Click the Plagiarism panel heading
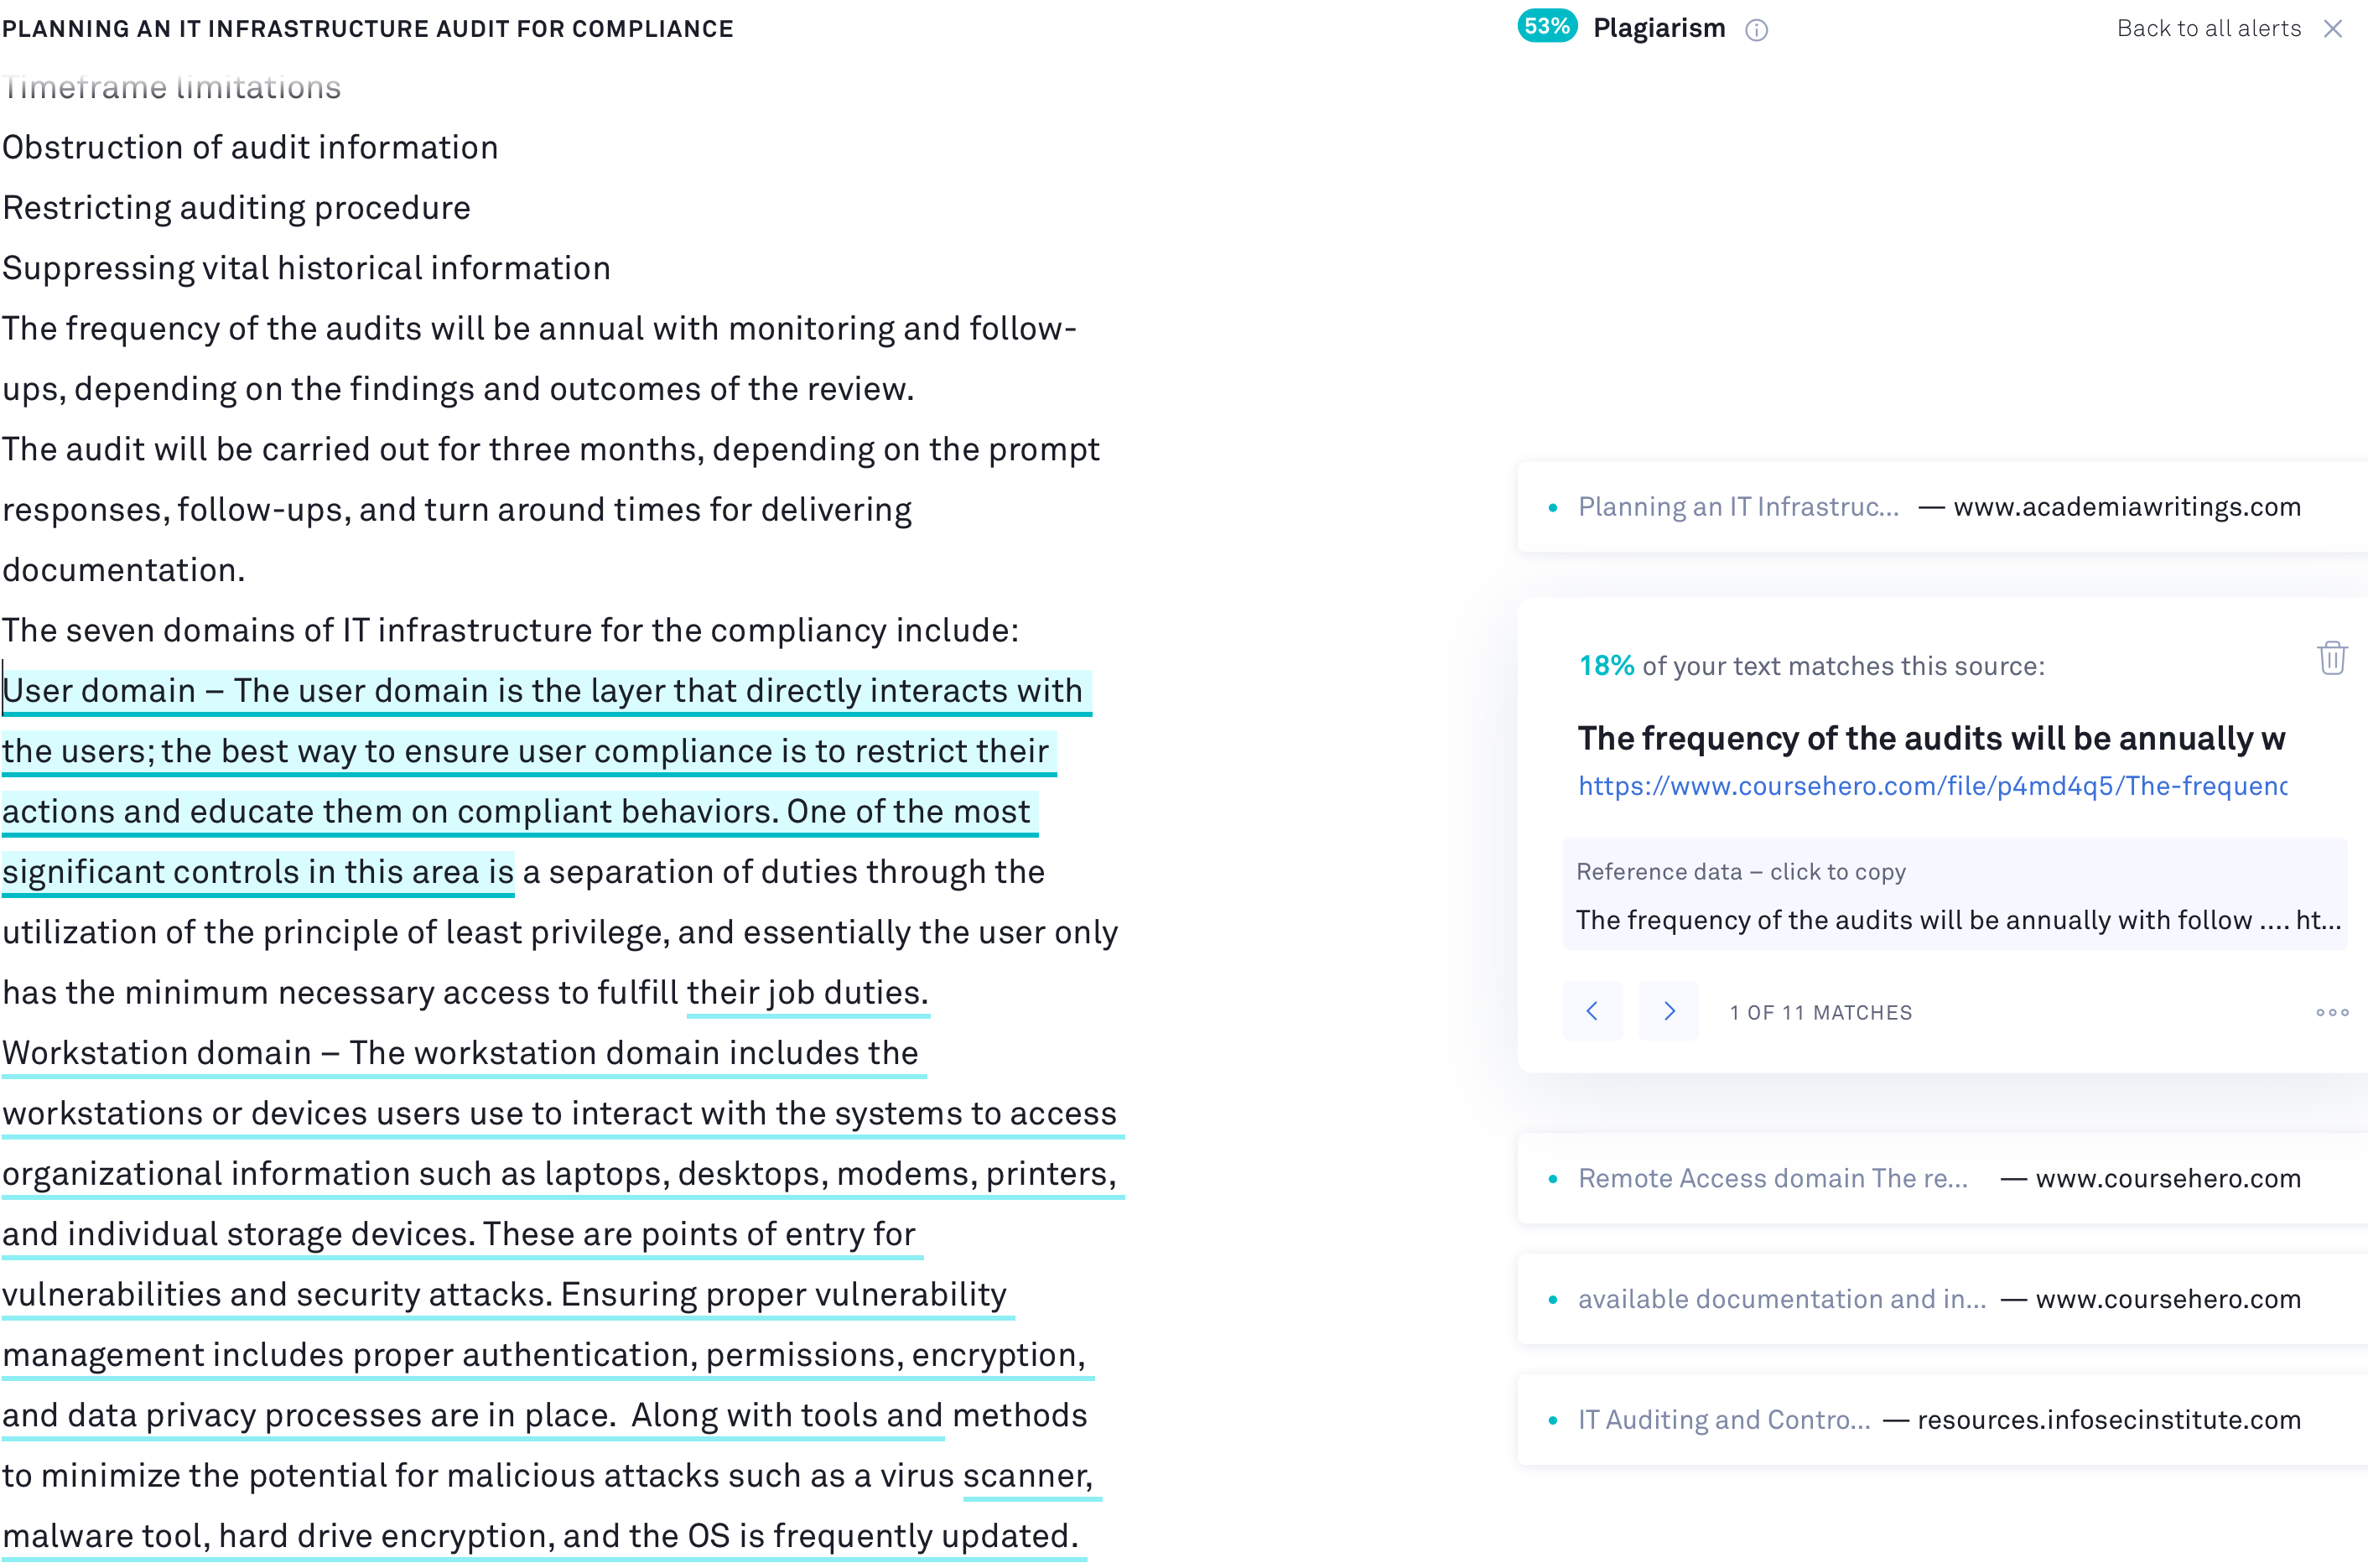 click(x=1659, y=28)
